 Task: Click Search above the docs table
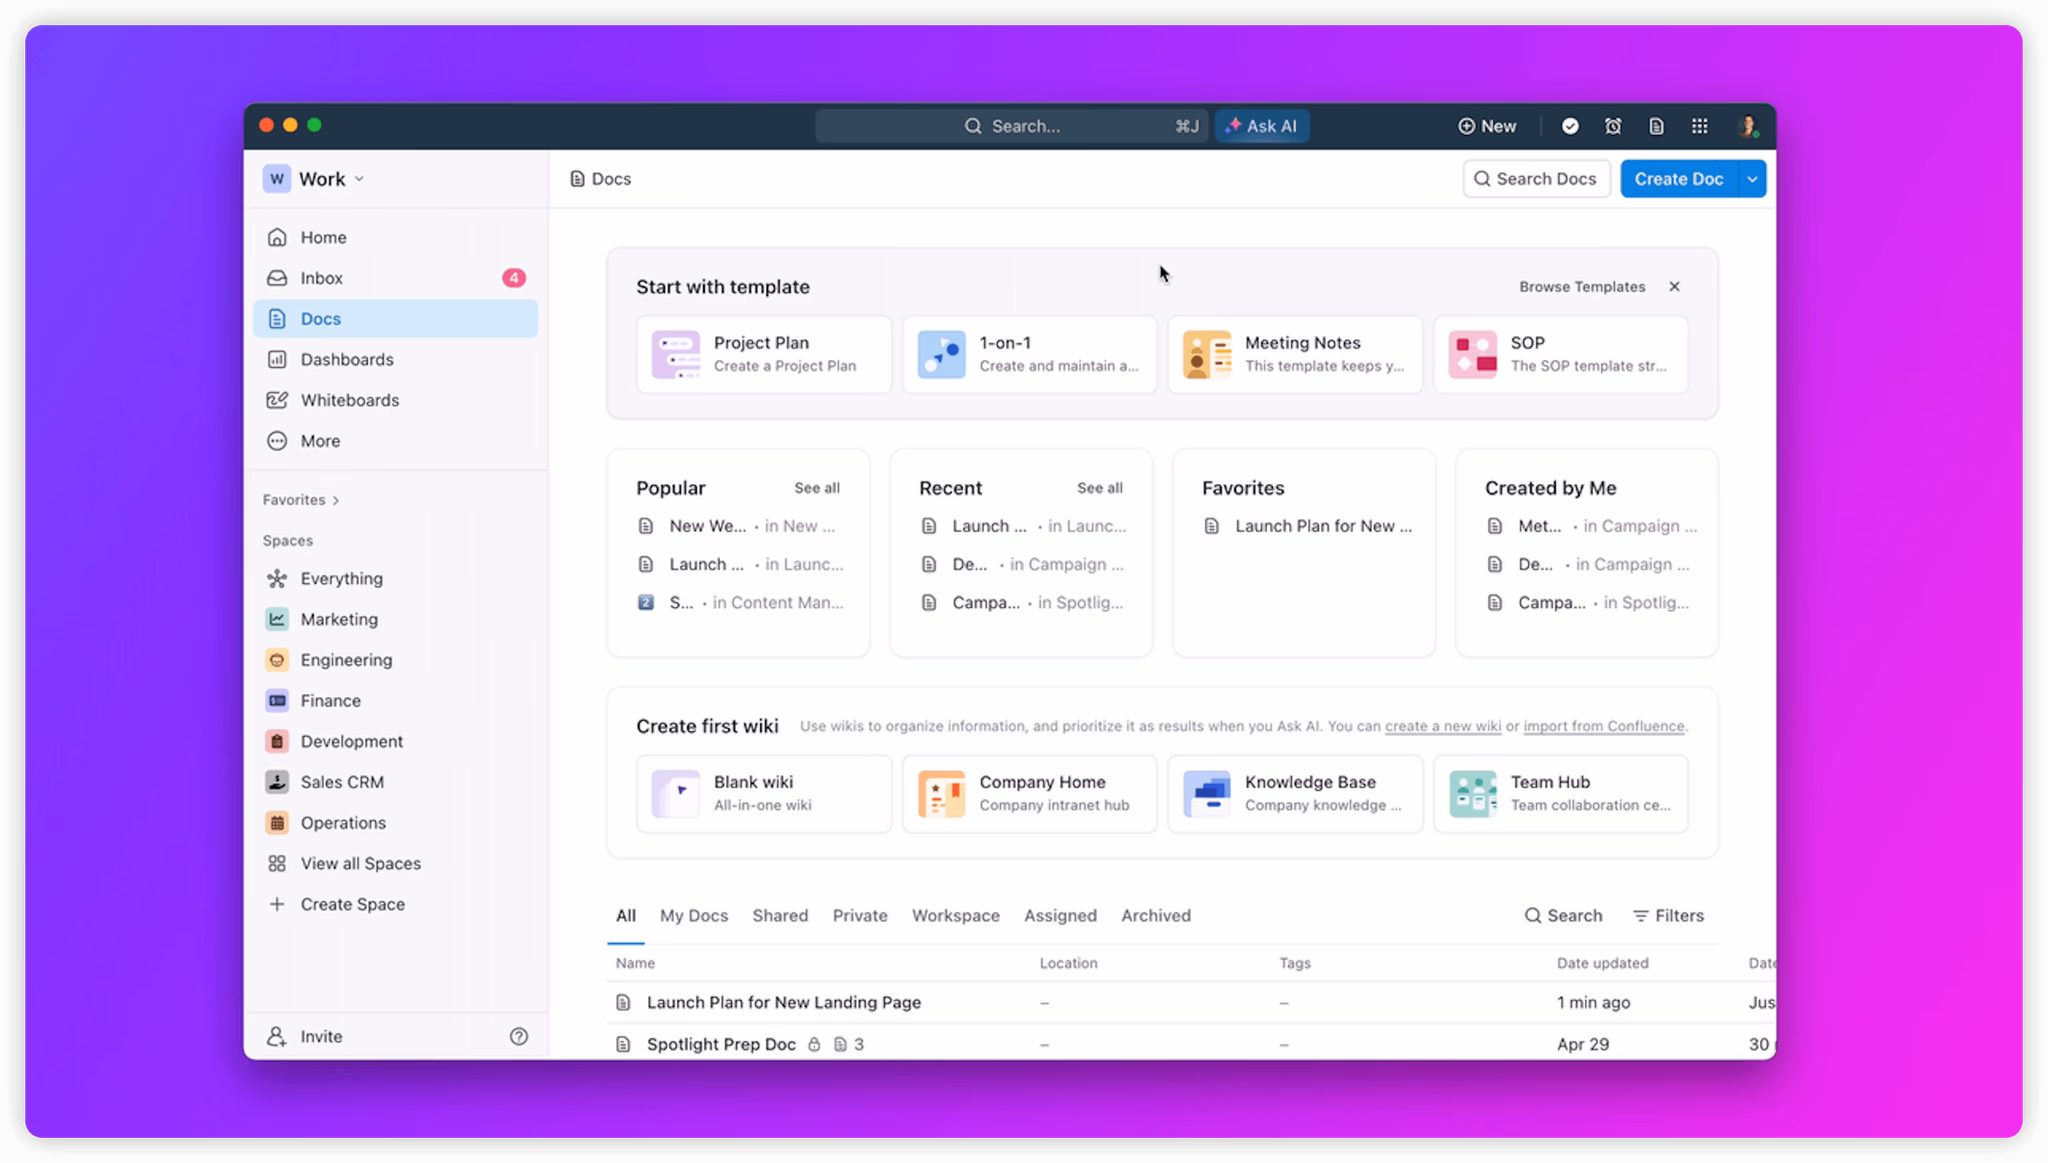click(1563, 915)
